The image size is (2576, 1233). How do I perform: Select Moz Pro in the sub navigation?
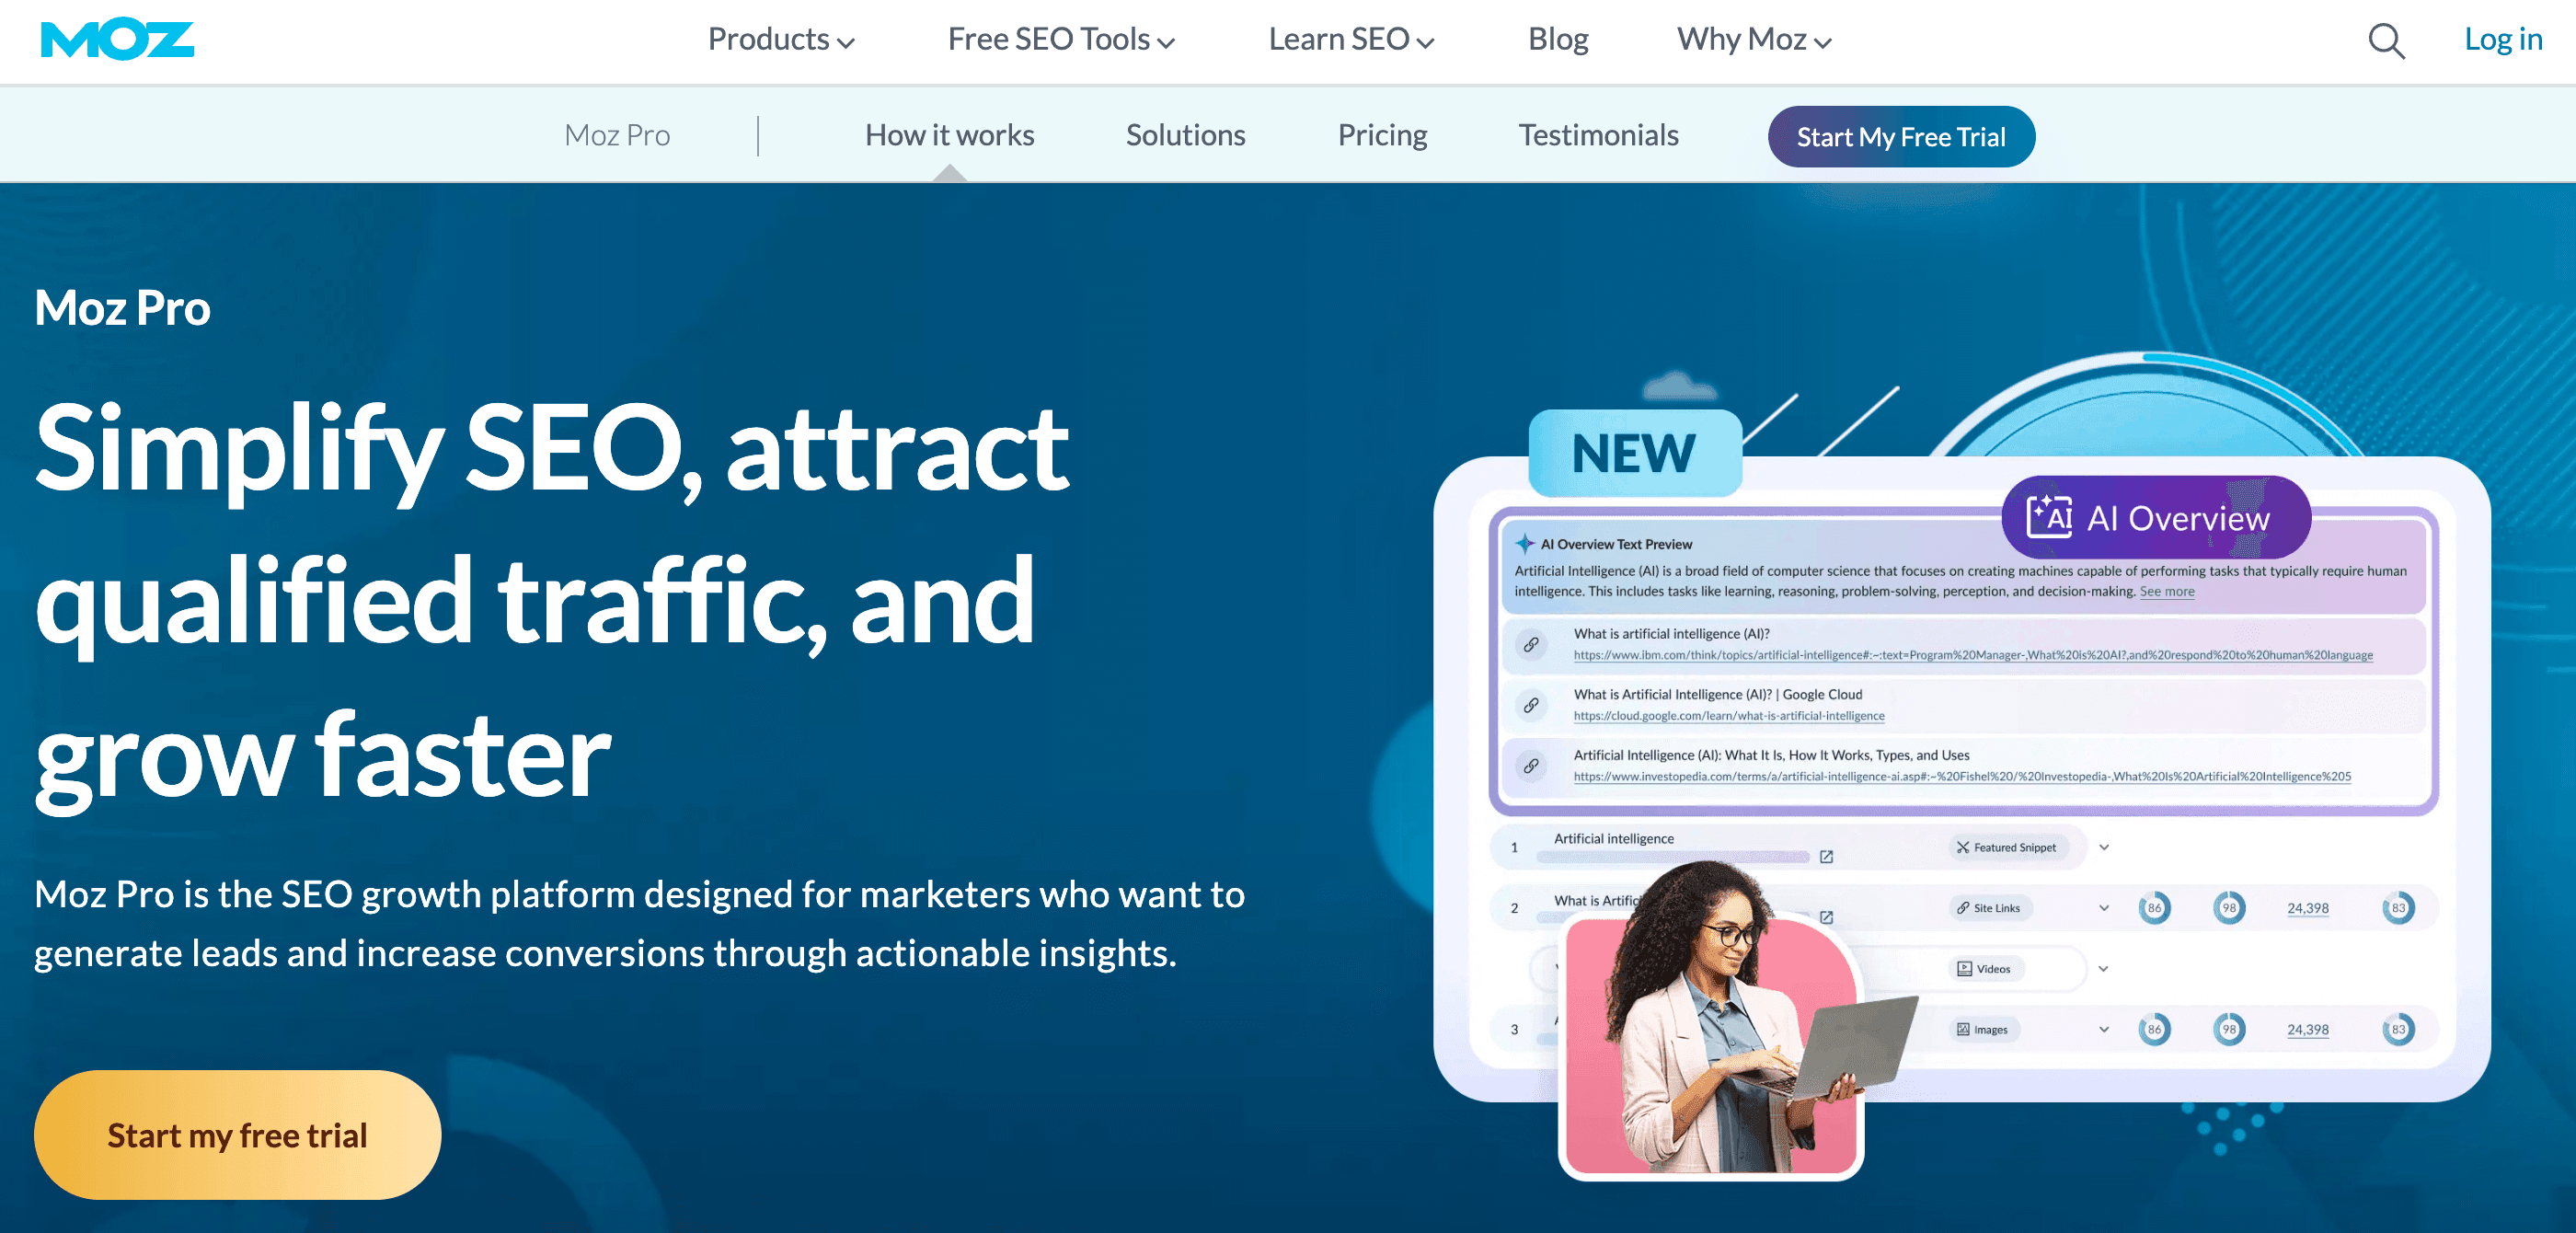(617, 135)
